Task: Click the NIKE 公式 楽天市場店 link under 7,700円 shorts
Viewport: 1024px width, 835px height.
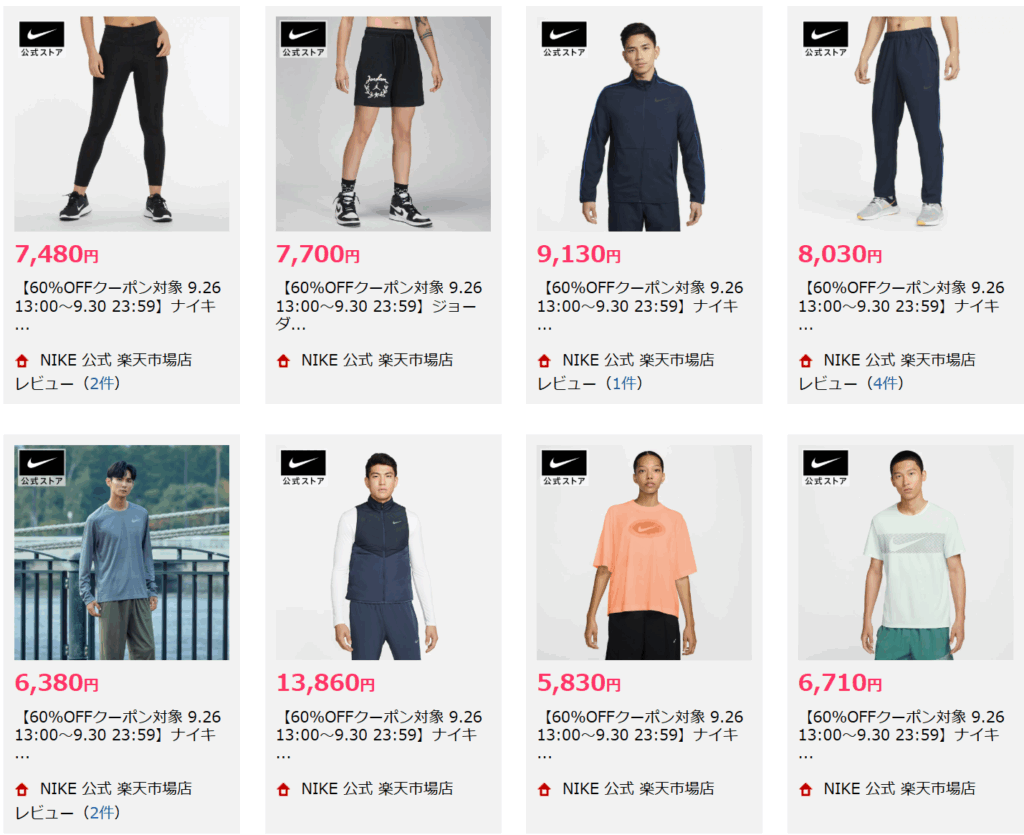Action: coord(377,360)
